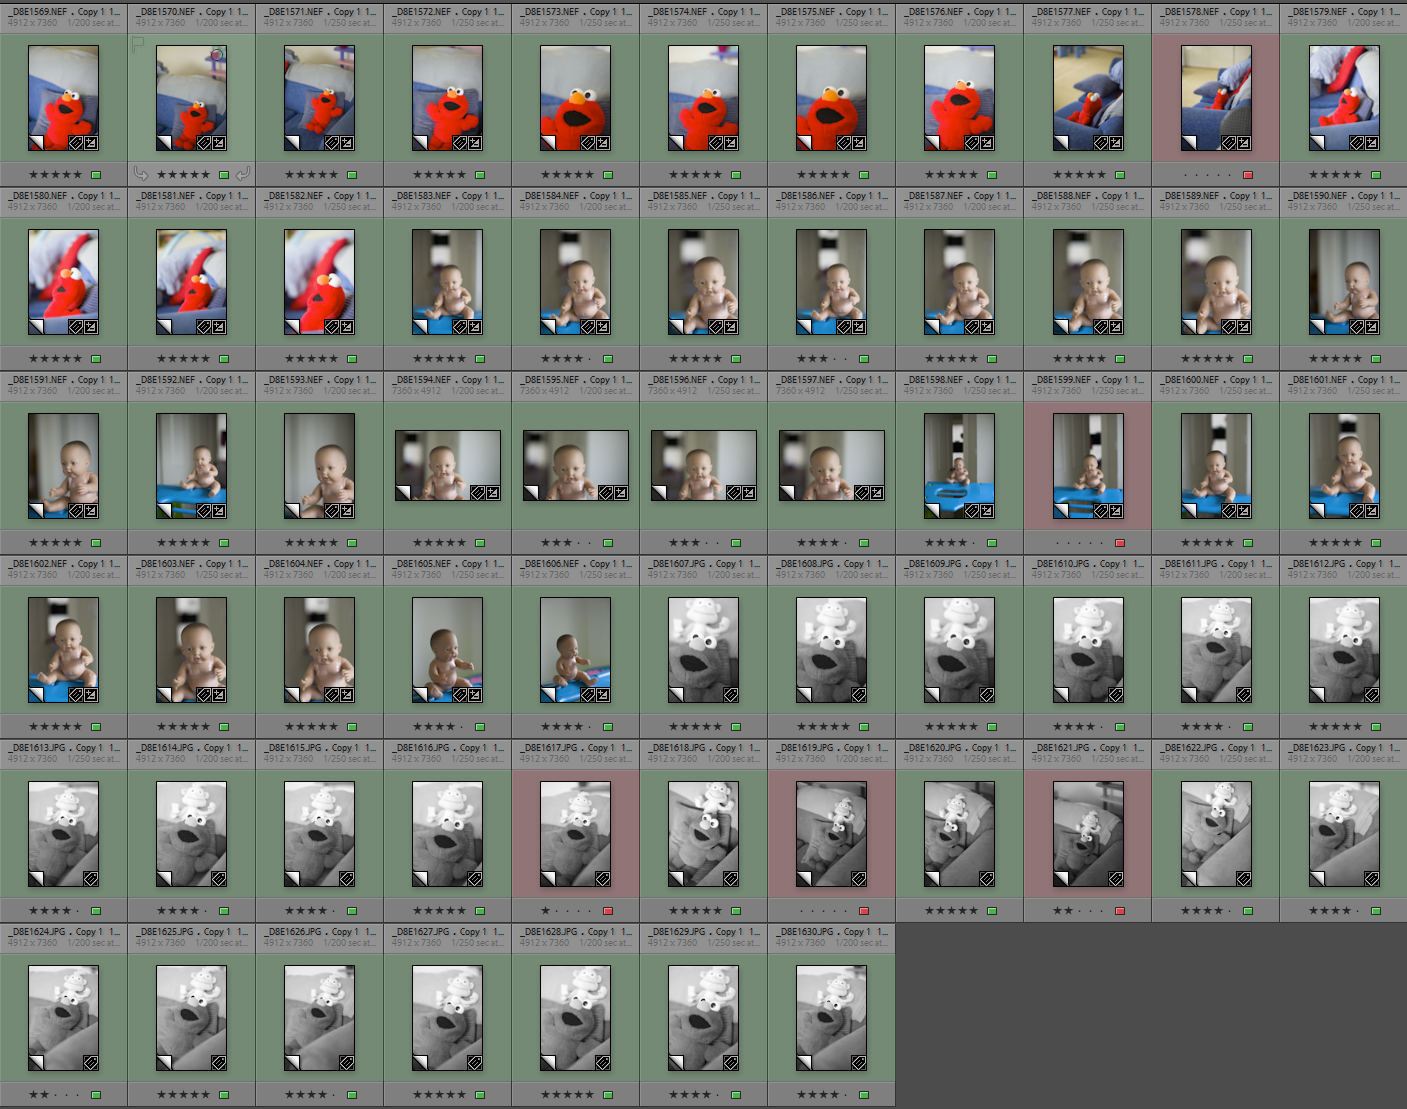This screenshot has width=1407, height=1109.
Task: Click the file name _D8E1615.JPG
Action: (294, 748)
